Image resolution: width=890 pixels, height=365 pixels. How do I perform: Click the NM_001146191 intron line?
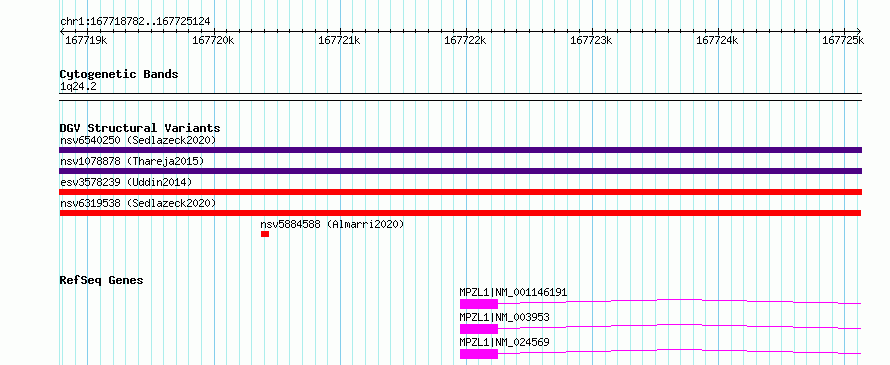(679, 301)
